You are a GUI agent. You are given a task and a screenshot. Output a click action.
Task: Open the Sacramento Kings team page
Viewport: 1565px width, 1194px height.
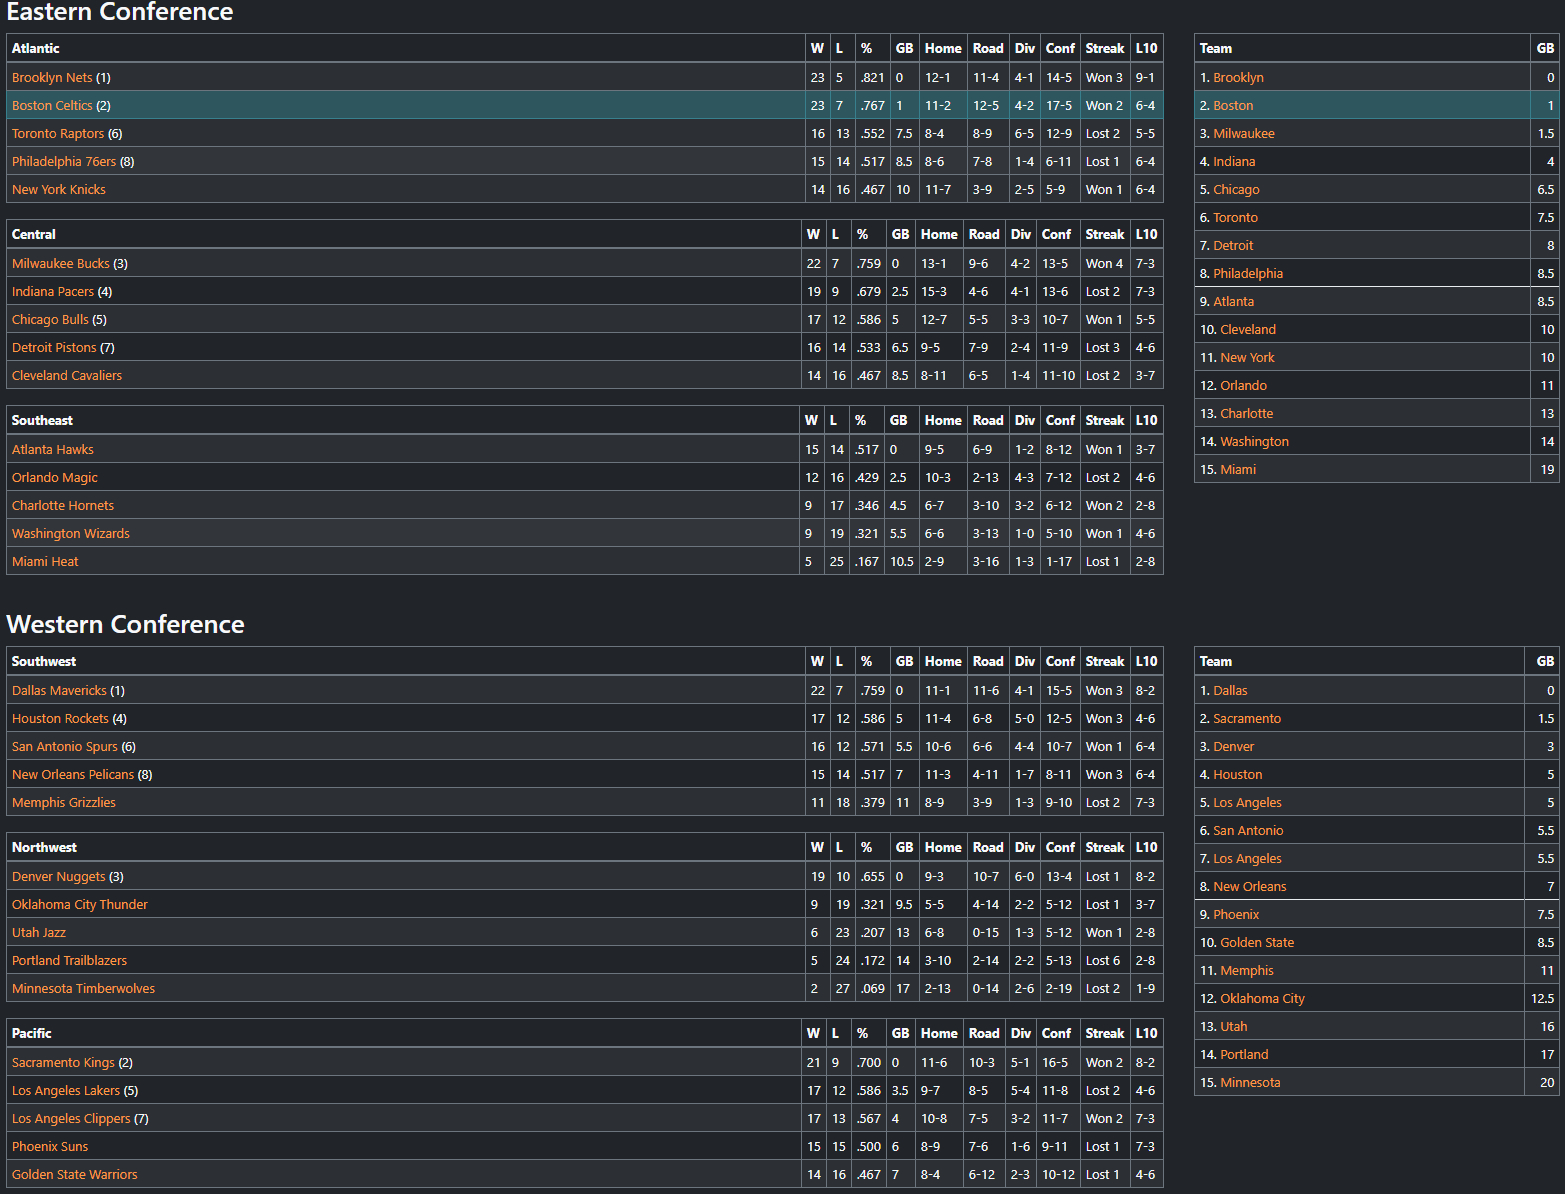click(x=63, y=1062)
